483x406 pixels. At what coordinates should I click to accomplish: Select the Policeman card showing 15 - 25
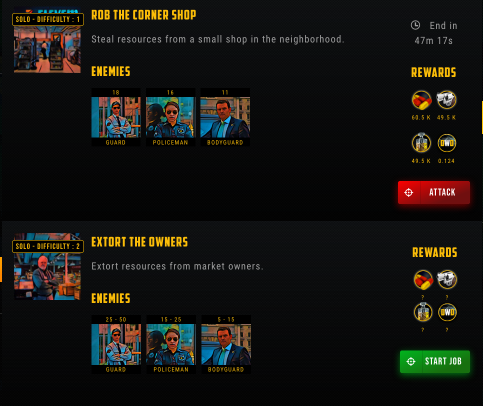[171, 344]
